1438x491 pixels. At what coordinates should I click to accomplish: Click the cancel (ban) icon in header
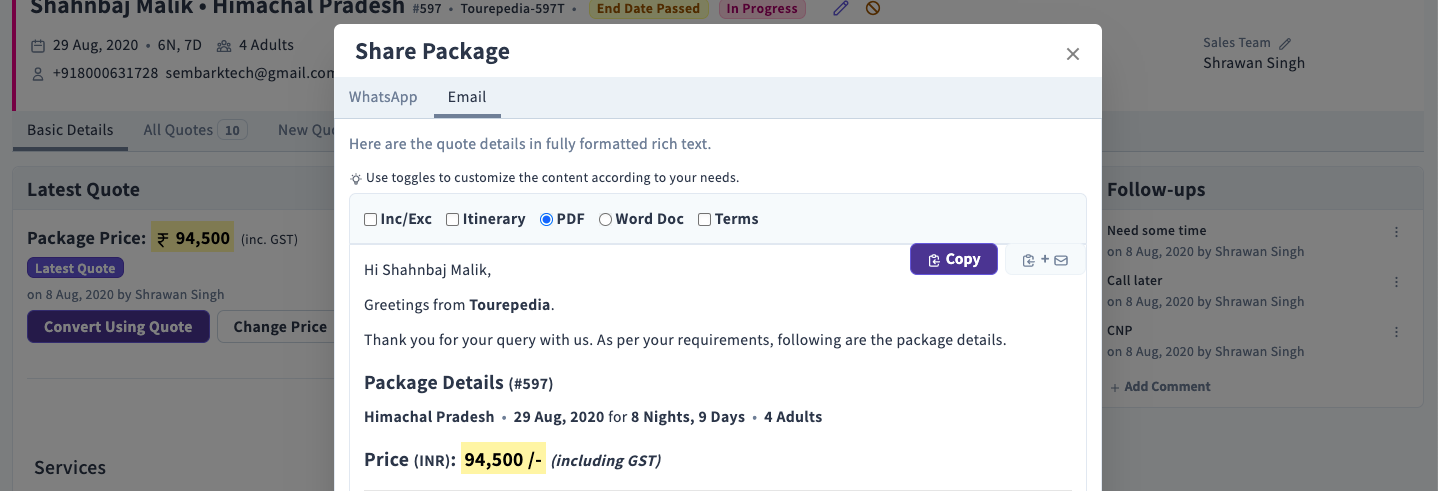873,9
